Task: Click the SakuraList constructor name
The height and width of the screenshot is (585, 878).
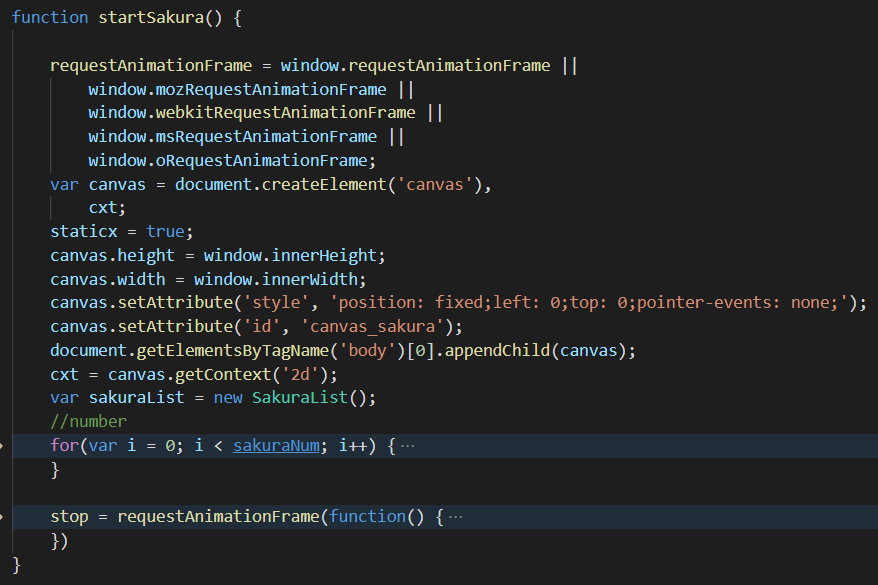Action: coord(300,398)
